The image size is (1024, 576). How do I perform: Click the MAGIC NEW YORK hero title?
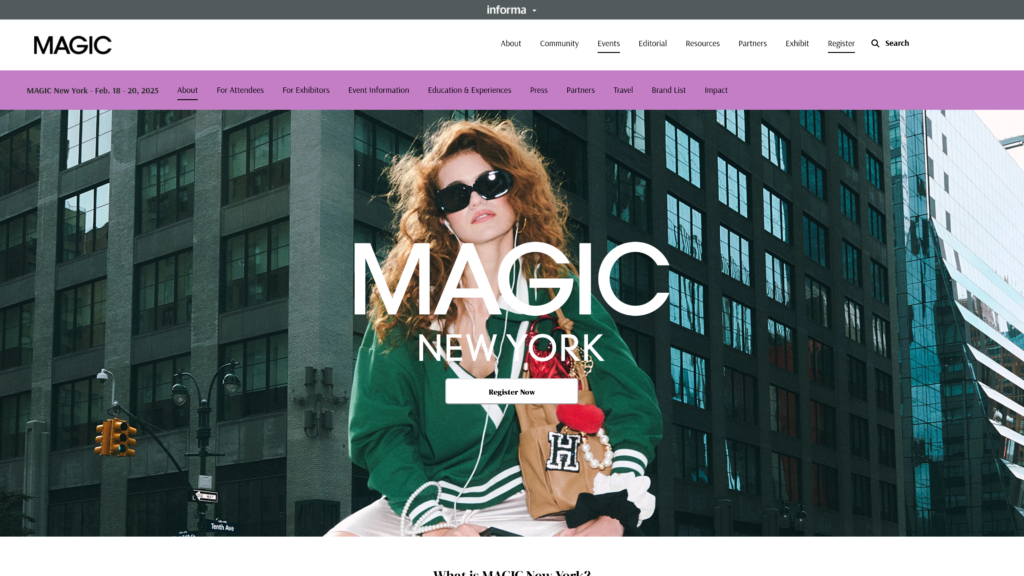pyautogui.click(x=511, y=302)
